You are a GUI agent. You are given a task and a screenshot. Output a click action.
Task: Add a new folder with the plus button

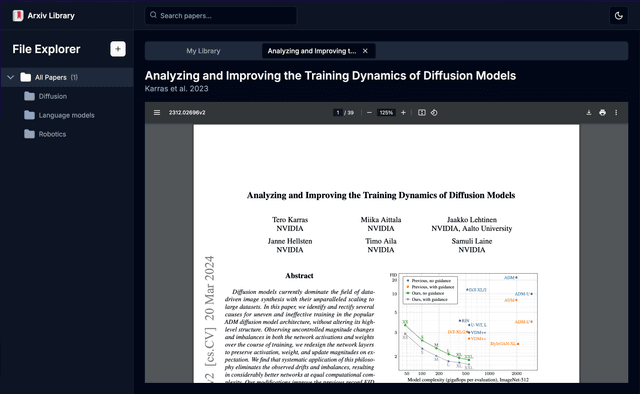pyautogui.click(x=118, y=49)
